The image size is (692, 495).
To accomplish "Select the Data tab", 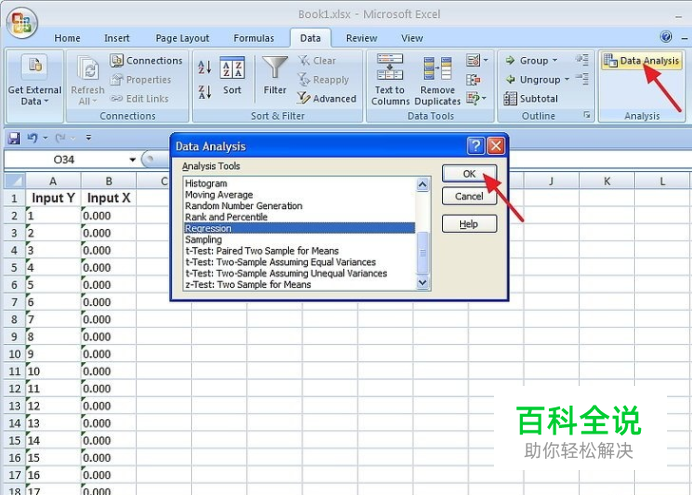I will (x=310, y=38).
